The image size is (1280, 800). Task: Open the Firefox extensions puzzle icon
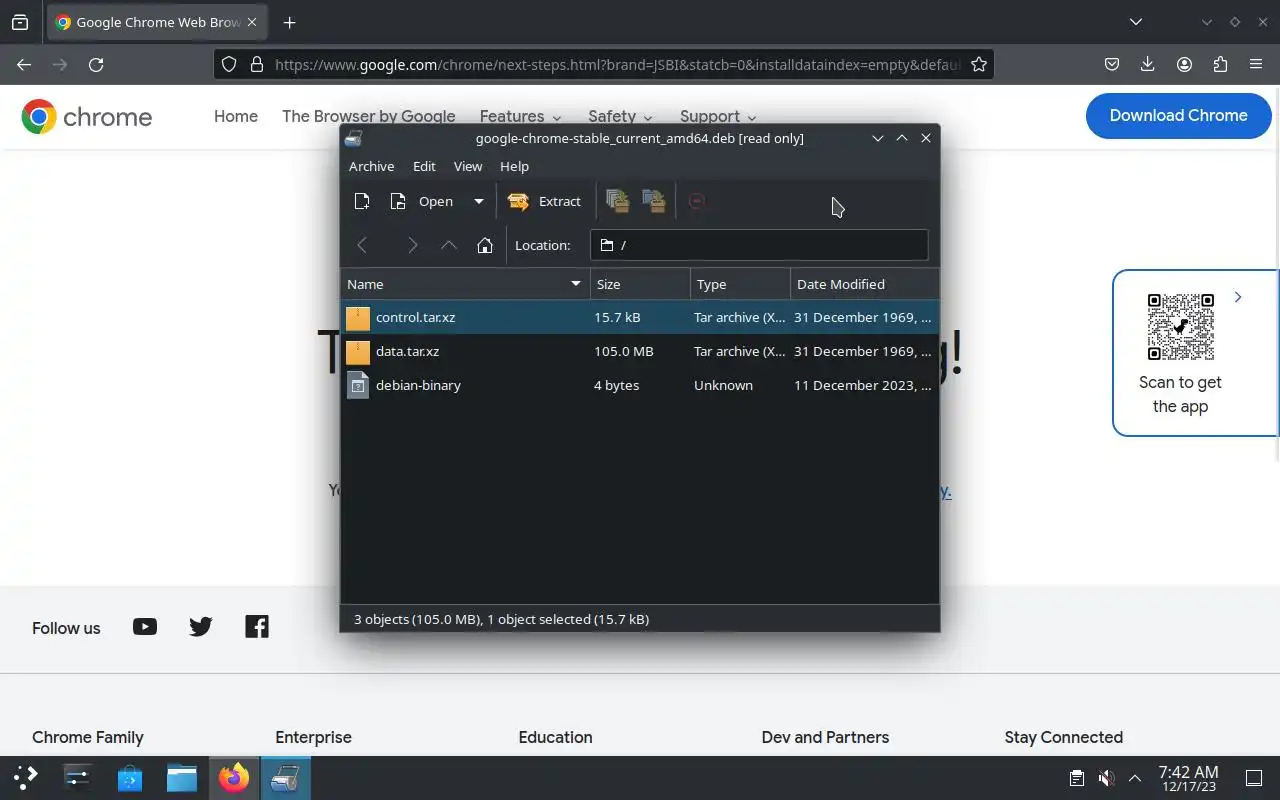point(1220,64)
